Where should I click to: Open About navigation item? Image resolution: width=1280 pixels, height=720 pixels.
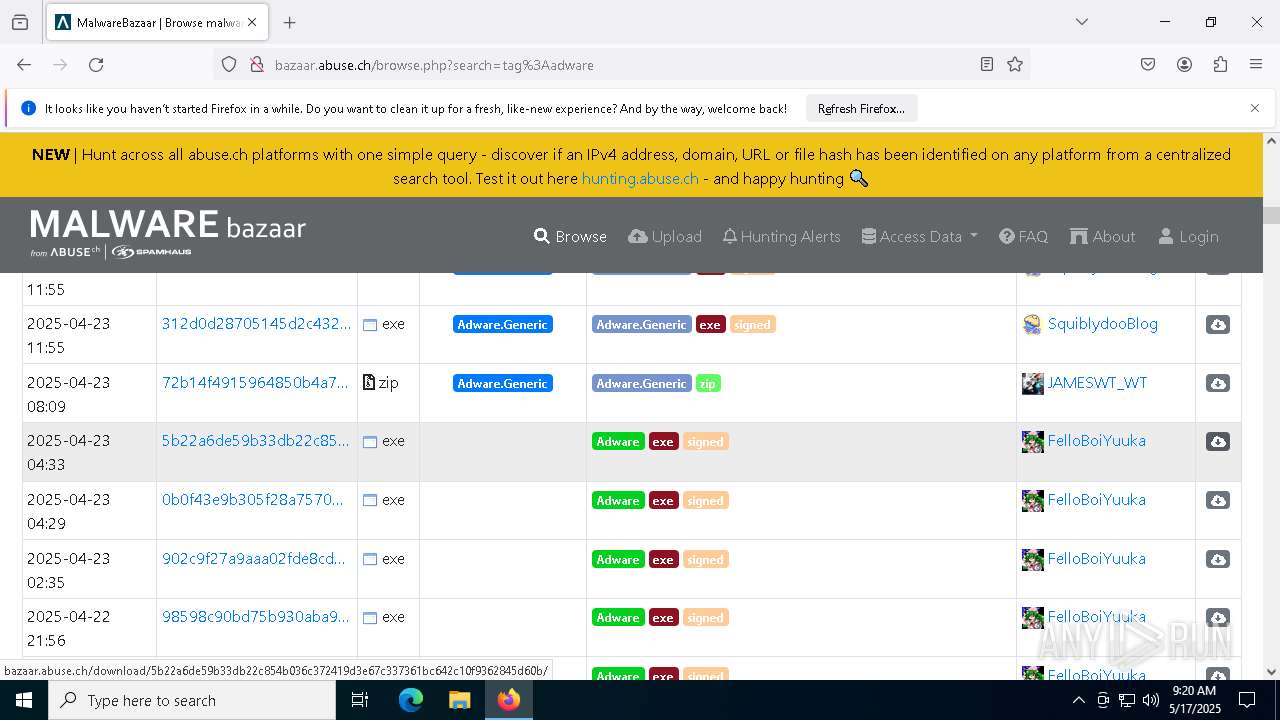[1102, 236]
